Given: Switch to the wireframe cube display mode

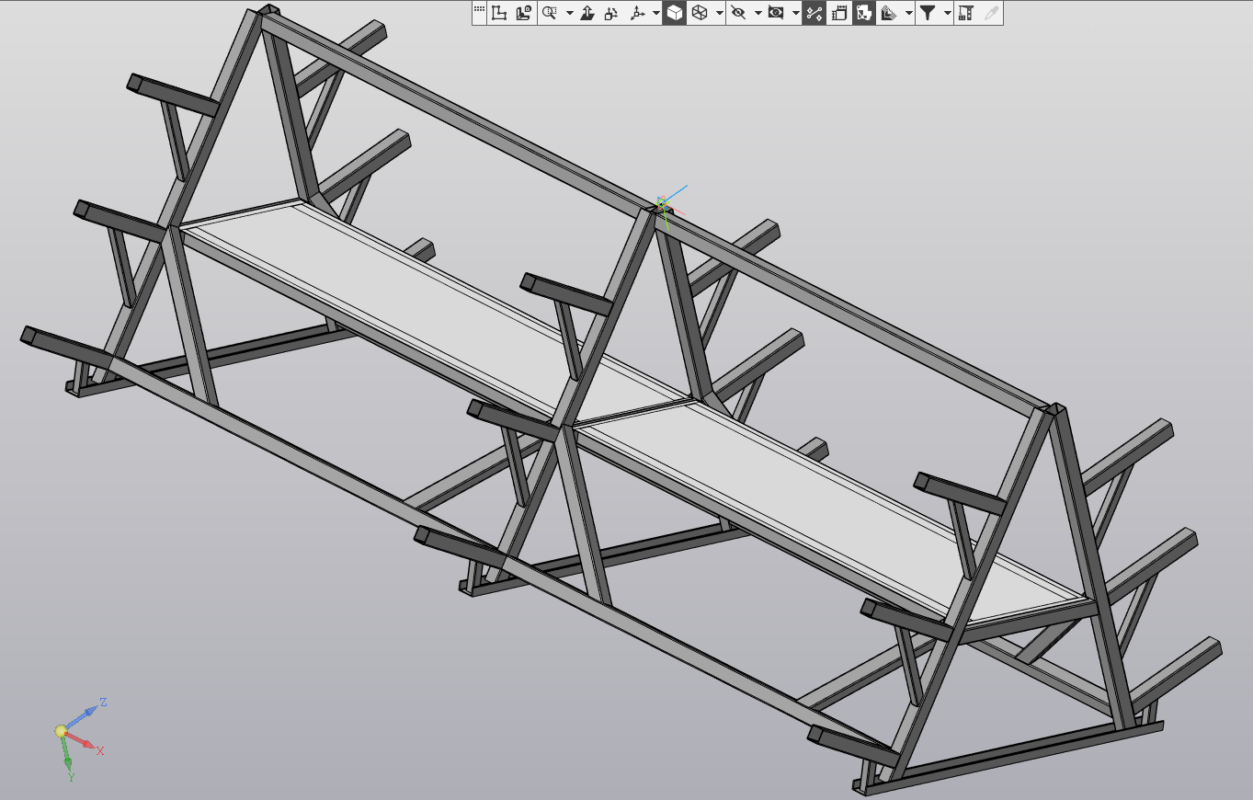Looking at the screenshot, I should click(x=700, y=13).
